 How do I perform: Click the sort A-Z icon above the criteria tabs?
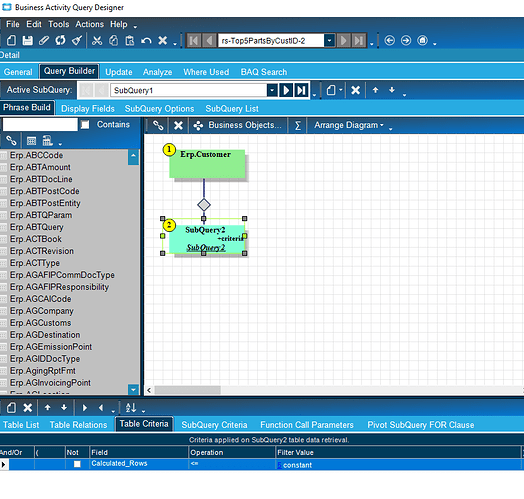[131, 407]
